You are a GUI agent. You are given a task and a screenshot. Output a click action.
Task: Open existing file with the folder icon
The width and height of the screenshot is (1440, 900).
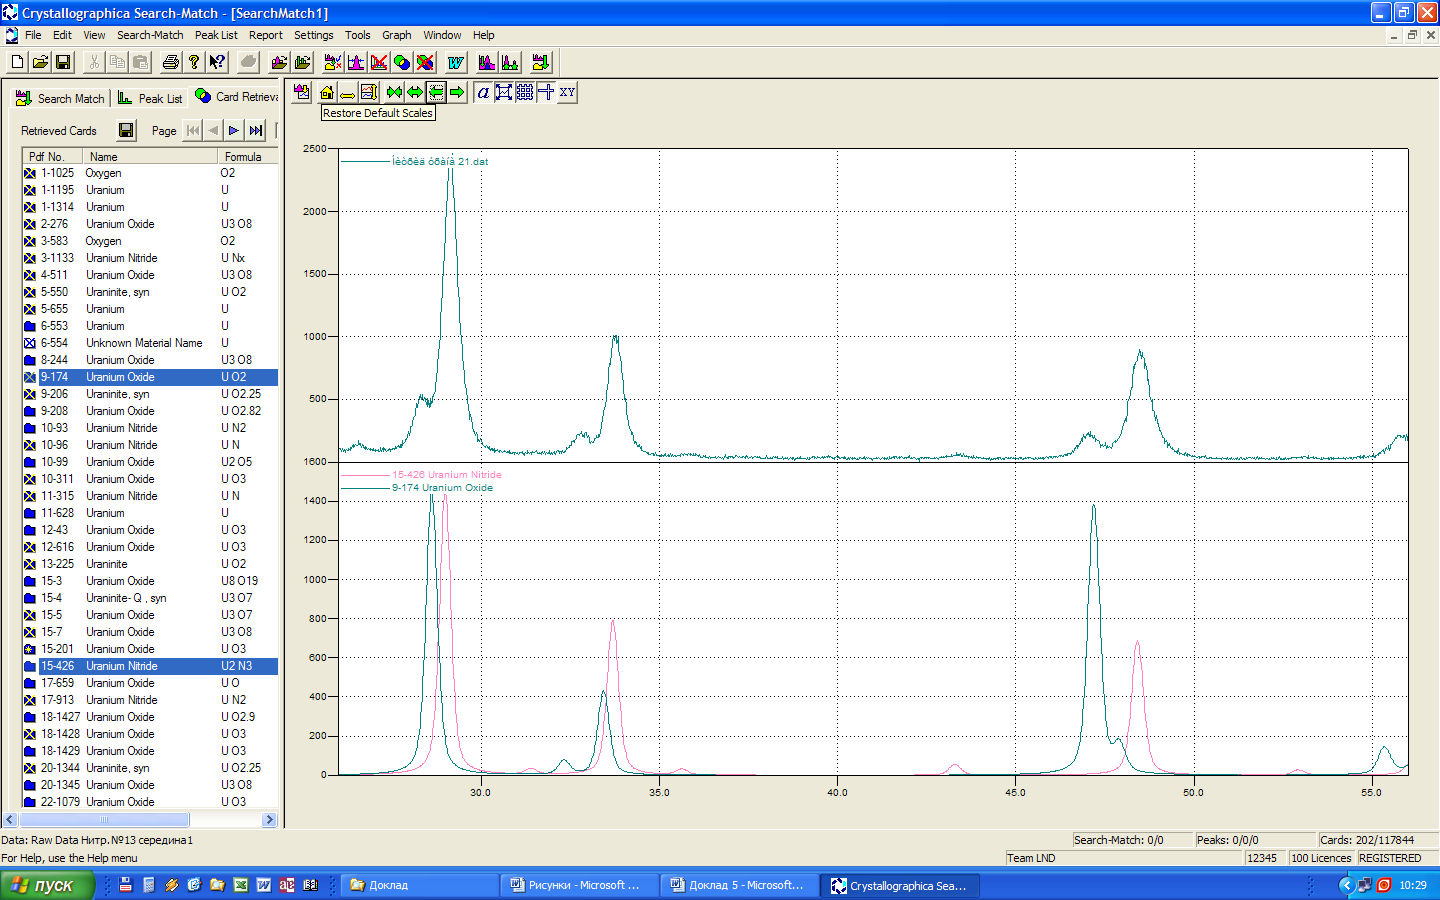(40, 62)
